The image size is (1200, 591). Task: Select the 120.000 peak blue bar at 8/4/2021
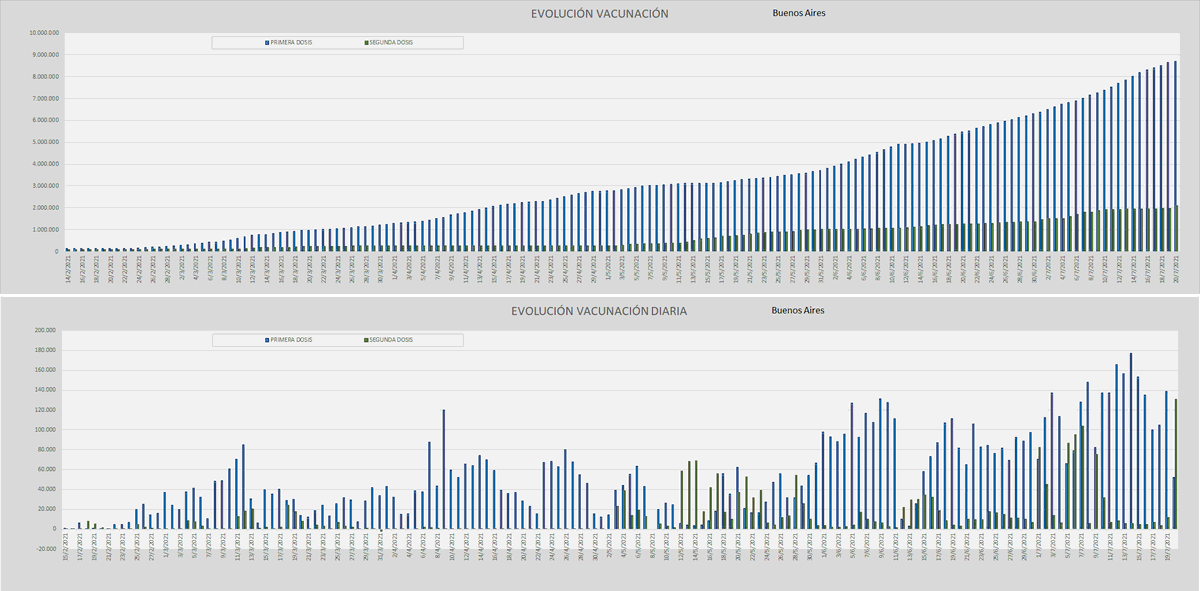coord(443,469)
